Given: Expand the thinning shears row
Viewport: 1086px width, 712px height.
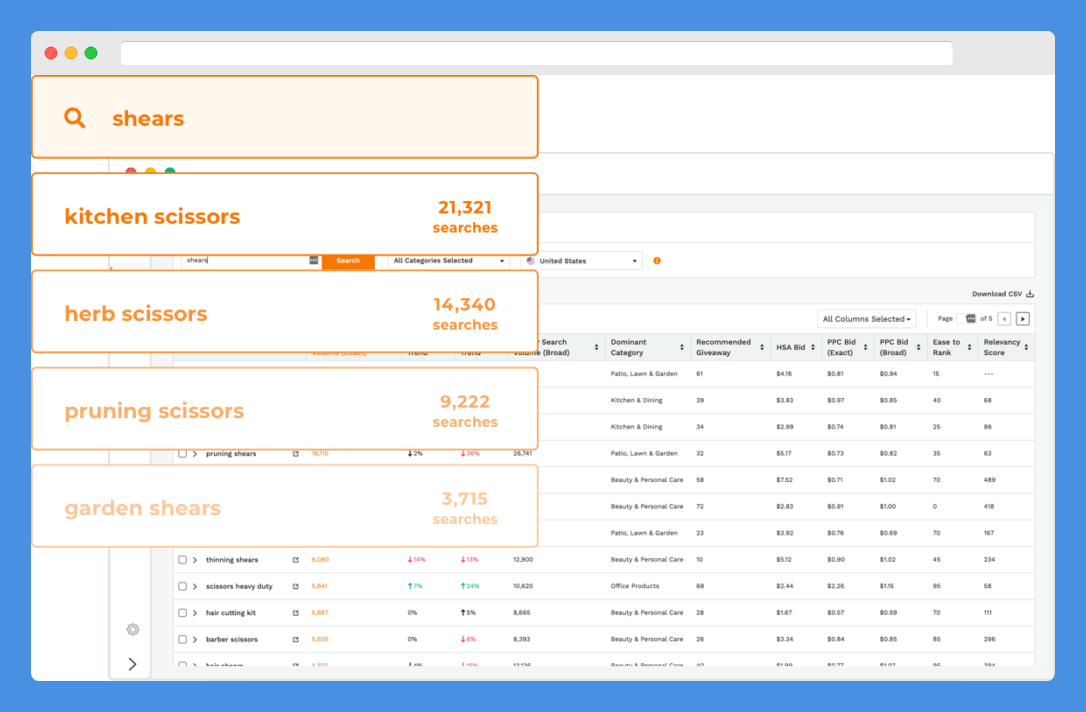Looking at the screenshot, I should click(195, 560).
